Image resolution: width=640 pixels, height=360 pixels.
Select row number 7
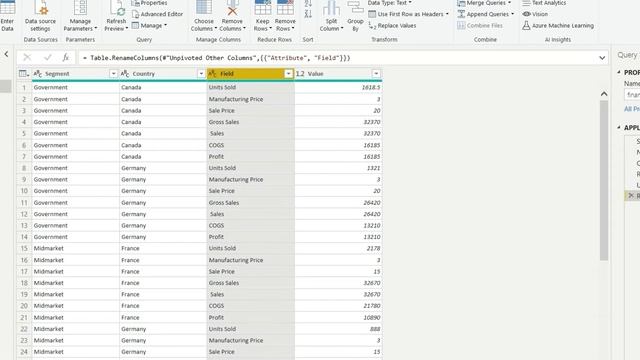[24, 157]
